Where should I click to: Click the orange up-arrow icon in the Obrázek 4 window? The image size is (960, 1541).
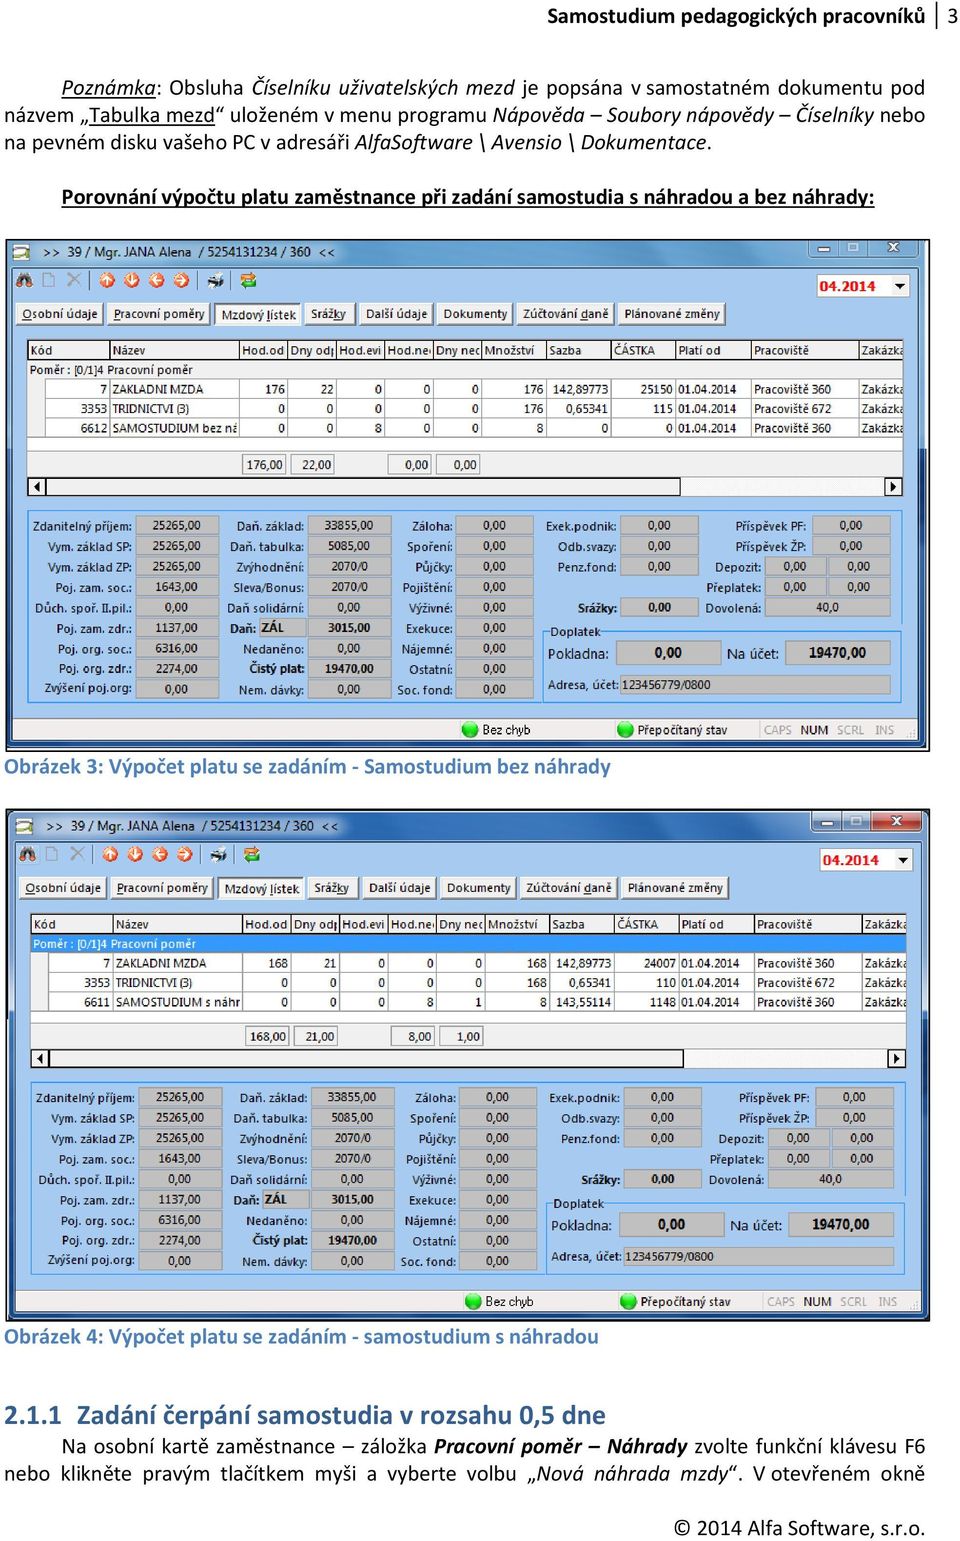110,854
